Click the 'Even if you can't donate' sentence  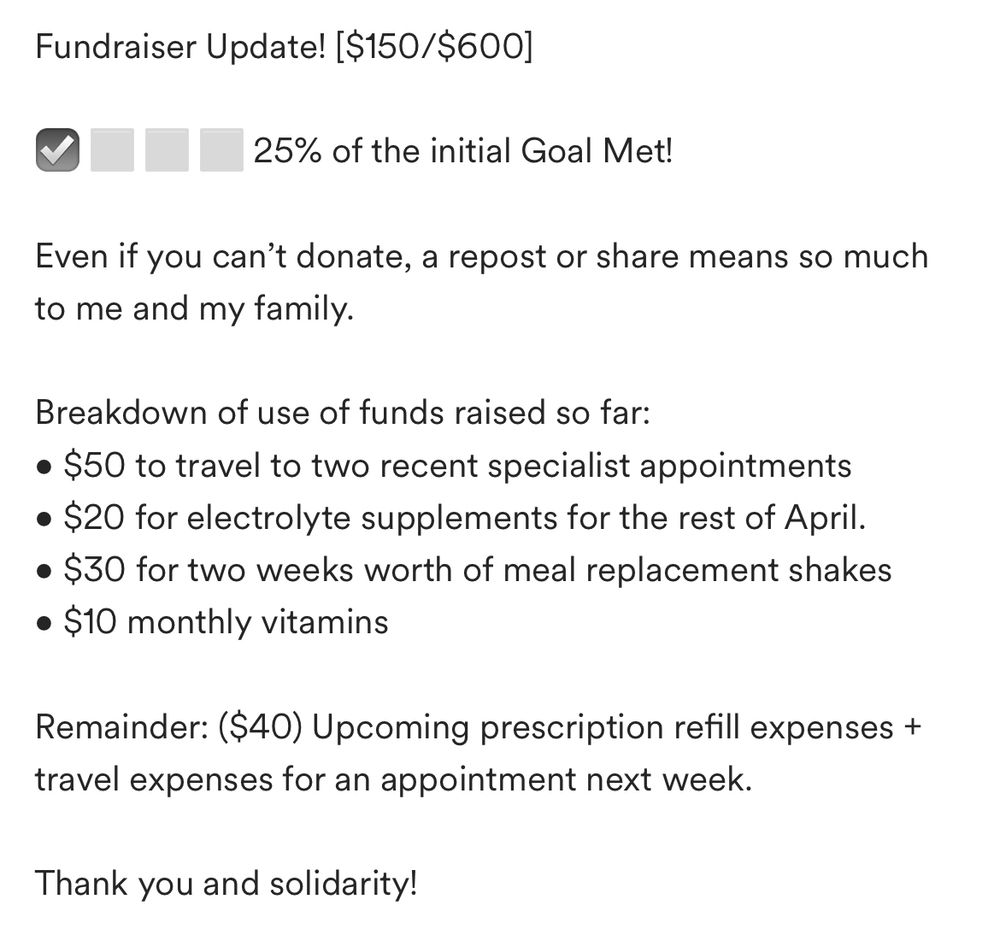tap(482, 257)
